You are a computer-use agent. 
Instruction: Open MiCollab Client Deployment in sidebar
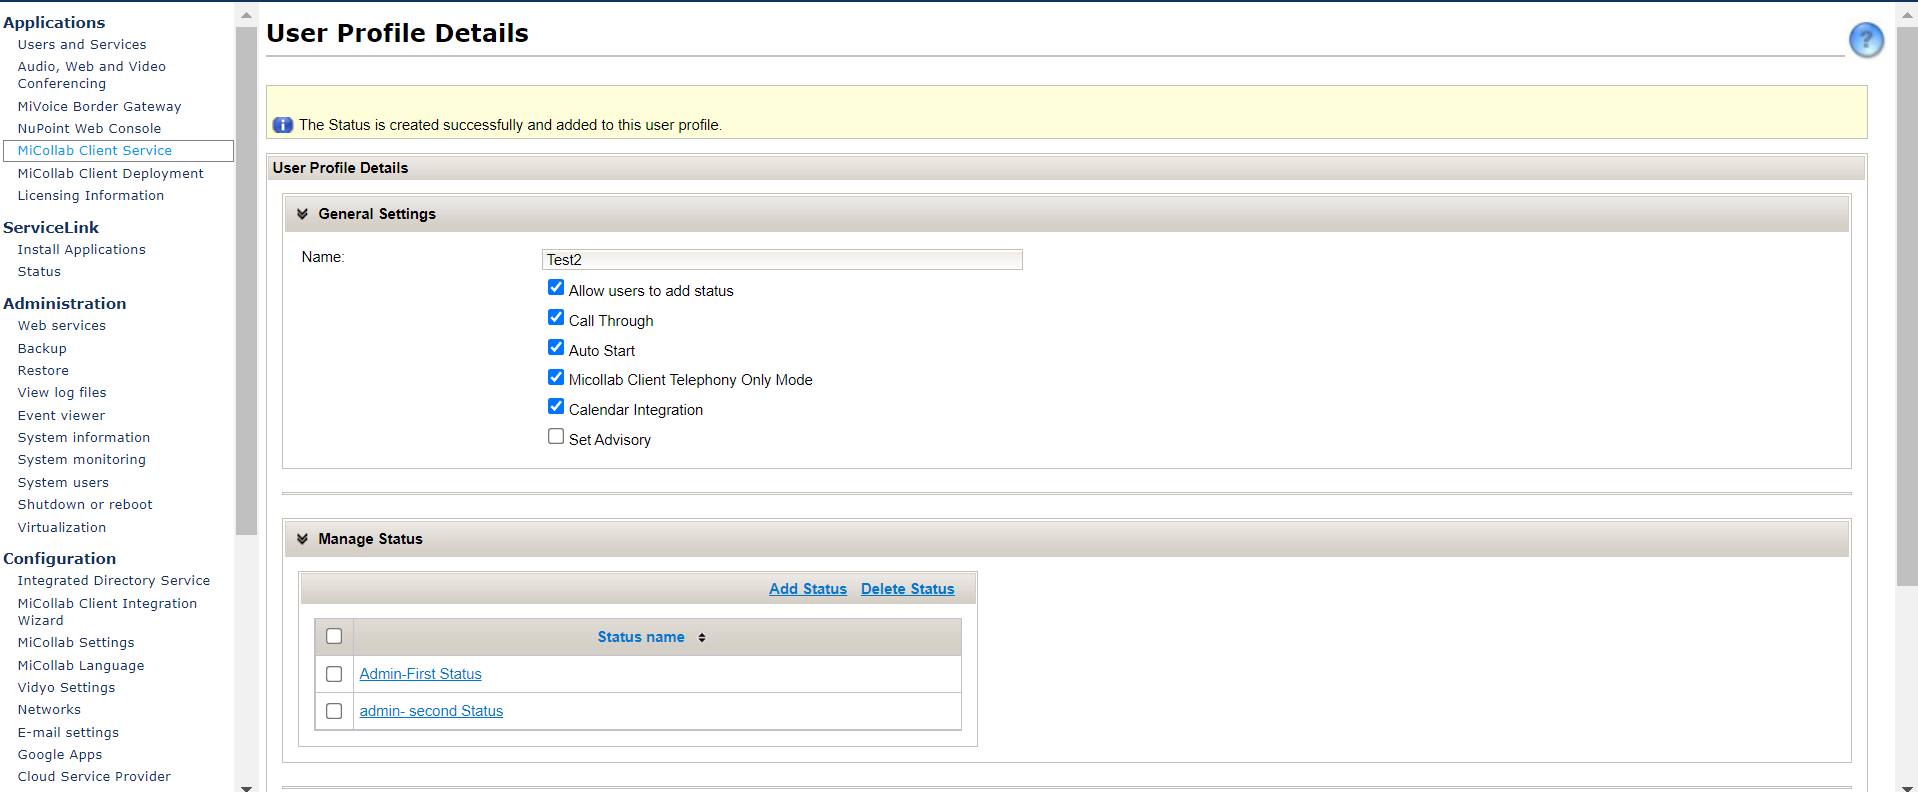tap(110, 173)
